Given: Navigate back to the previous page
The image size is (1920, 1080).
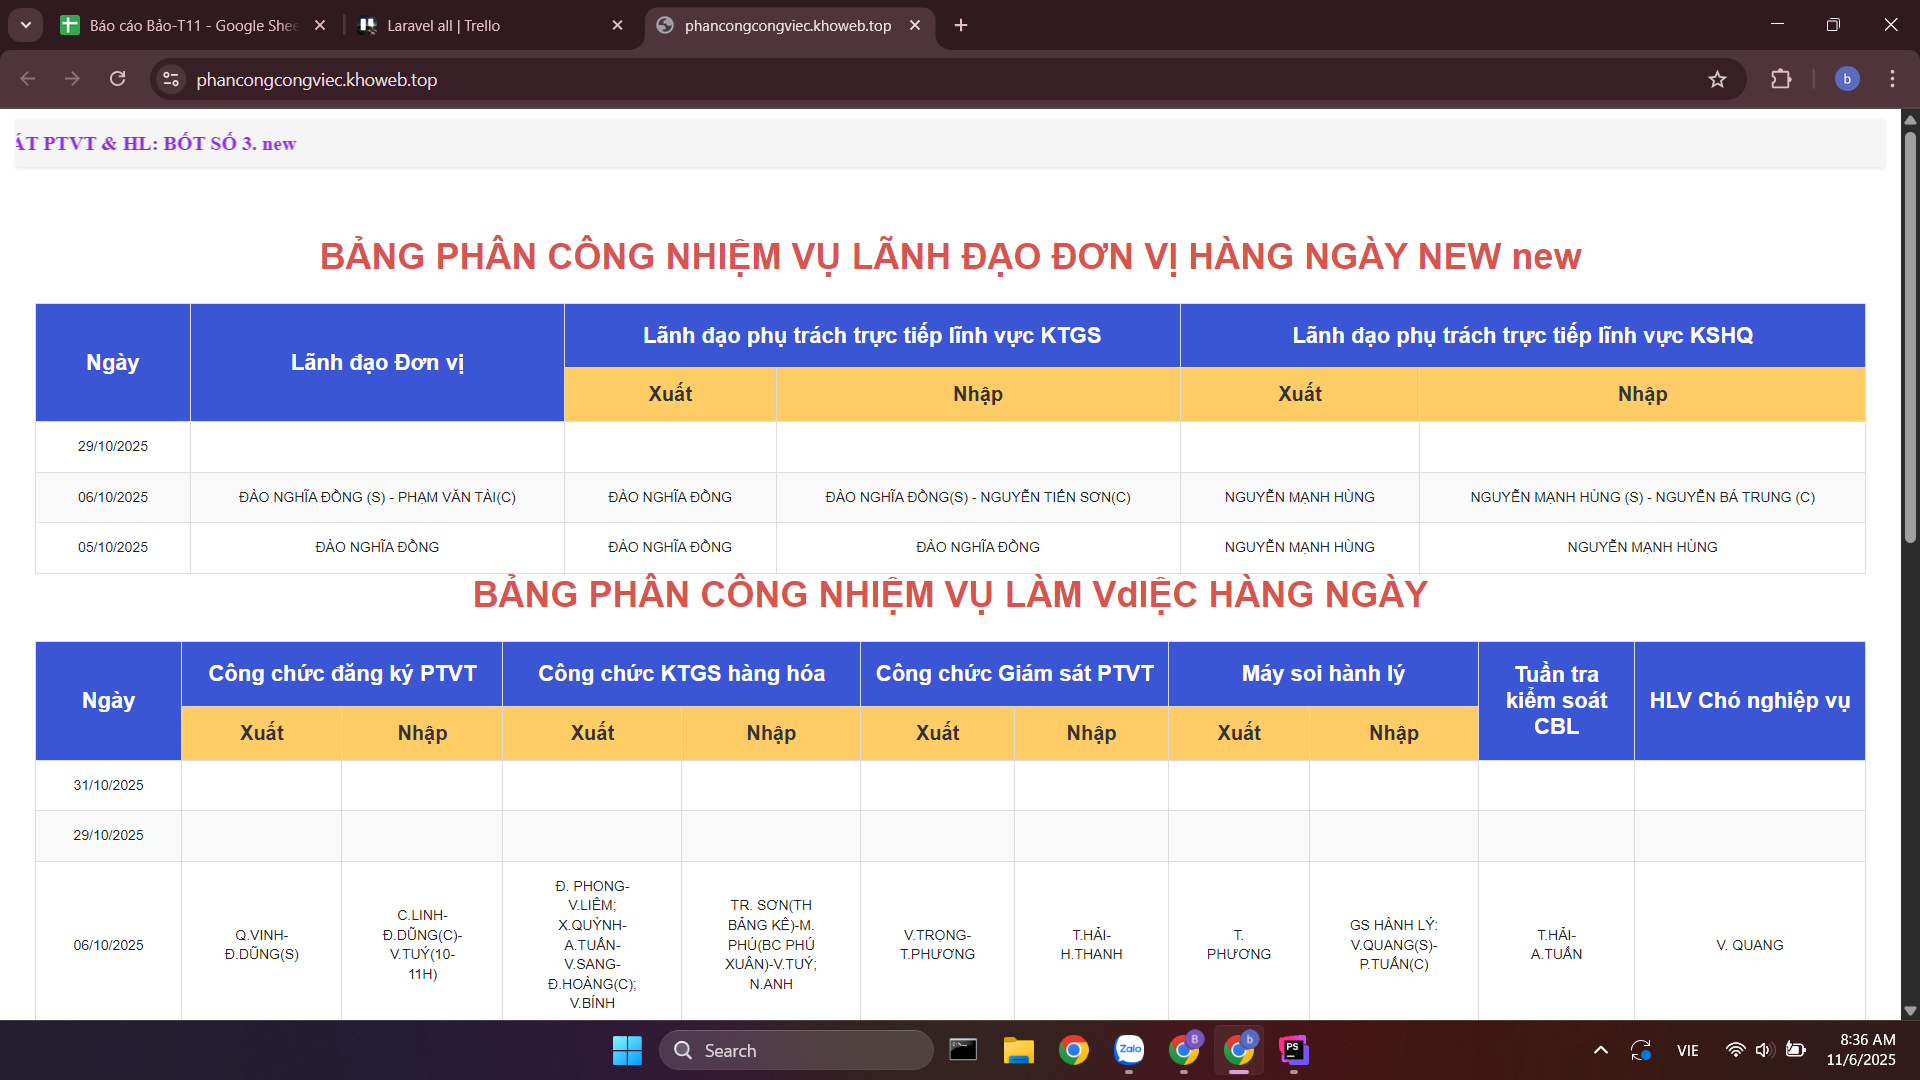Looking at the screenshot, I should click(x=27, y=79).
